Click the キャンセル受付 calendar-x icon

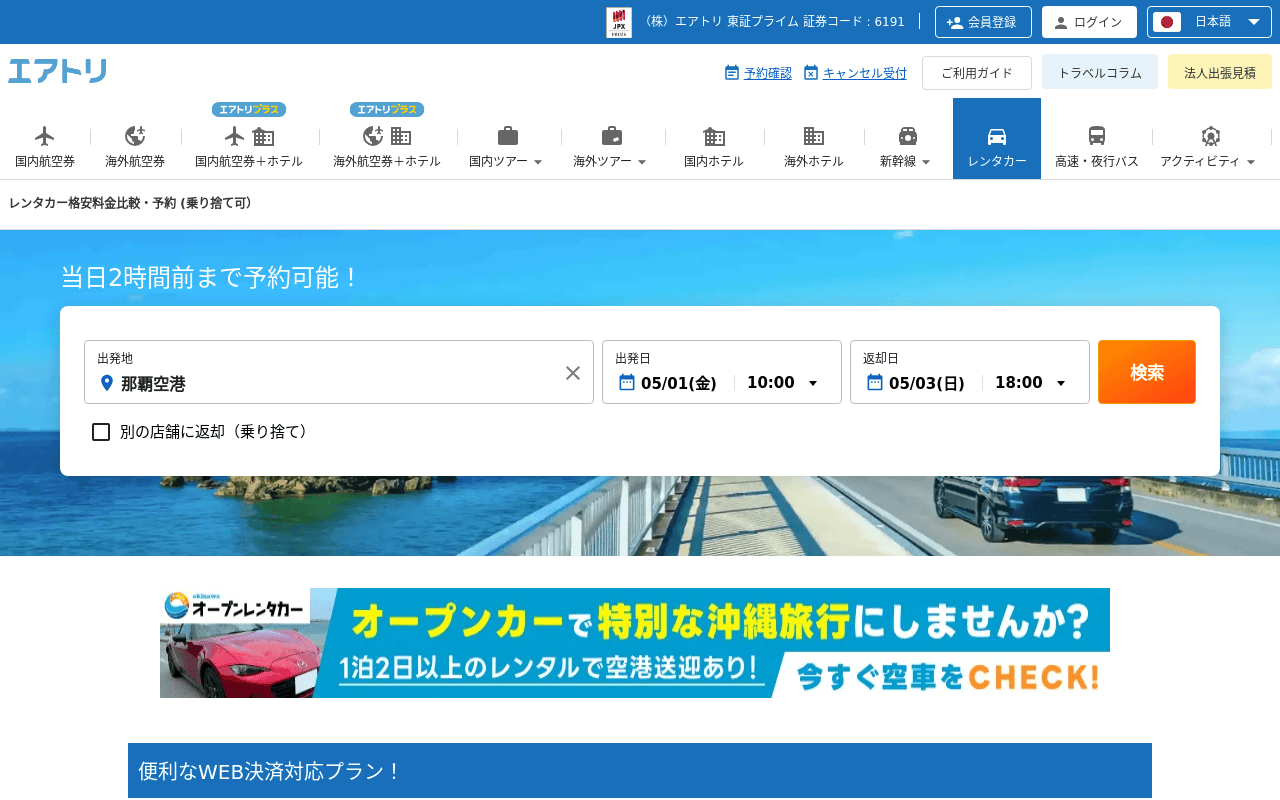coord(811,72)
